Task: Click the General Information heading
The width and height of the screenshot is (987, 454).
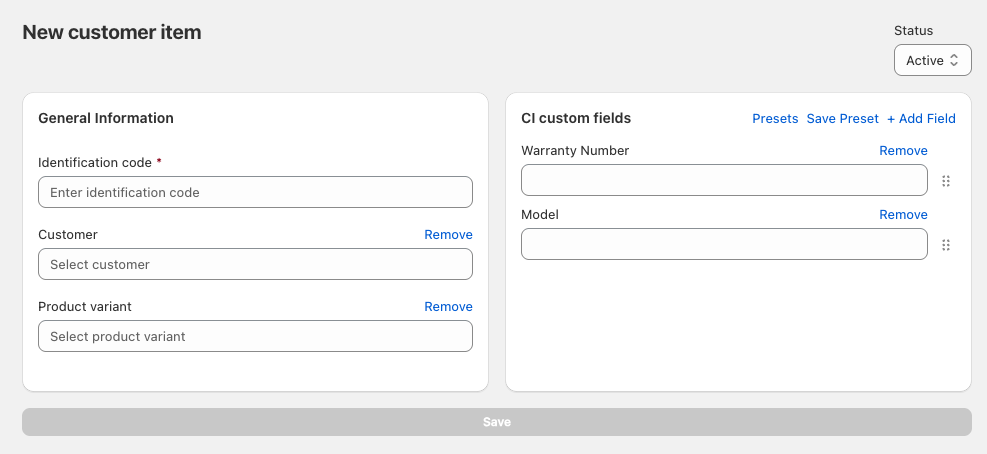Action: tap(106, 118)
